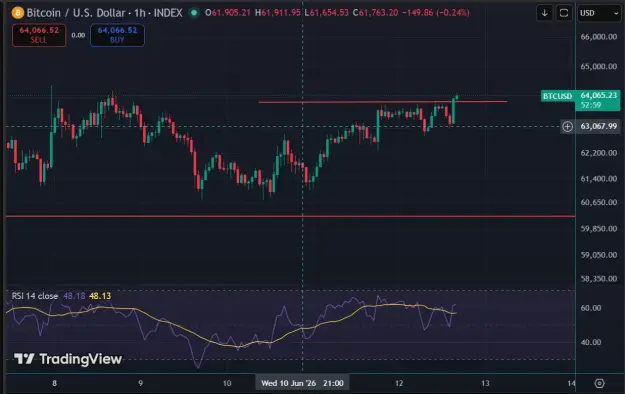Click the Bitcoin logo icon
Viewport: 625px width, 394px height.
click(x=18, y=13)
